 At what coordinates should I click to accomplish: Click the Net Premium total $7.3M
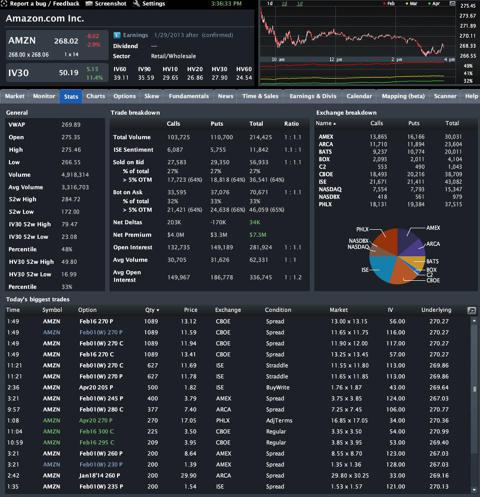[x=258, y=235]
